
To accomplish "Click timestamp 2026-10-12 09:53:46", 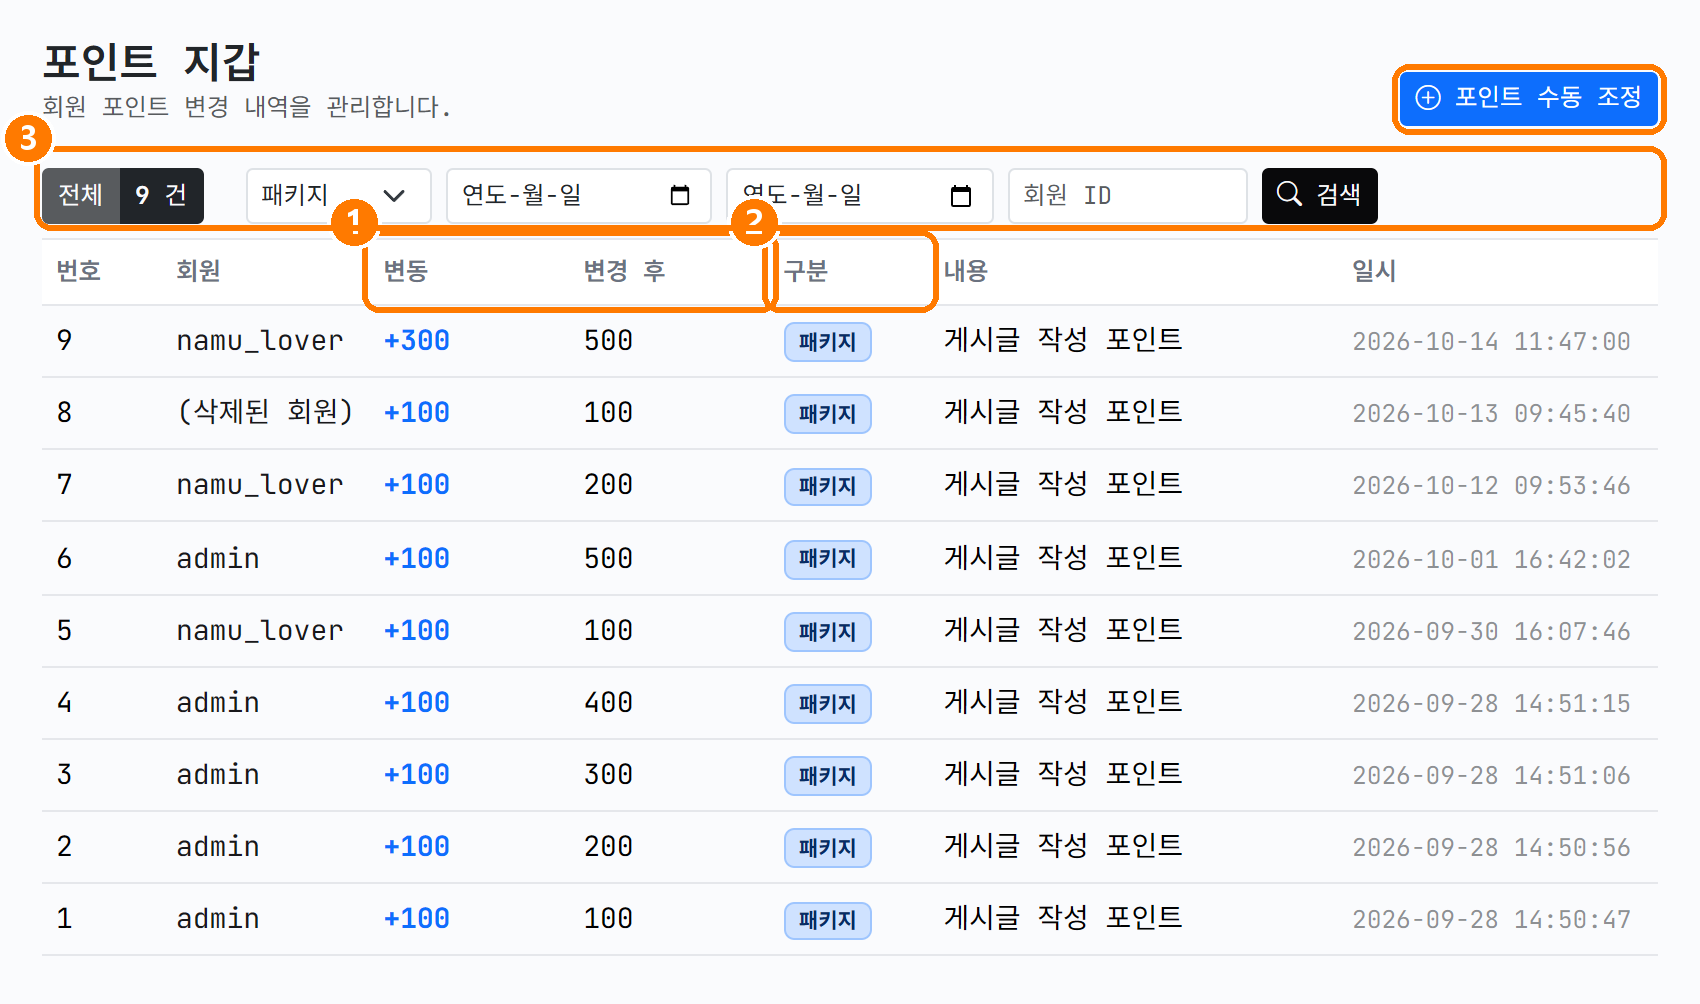I will tap(1491, 486).
